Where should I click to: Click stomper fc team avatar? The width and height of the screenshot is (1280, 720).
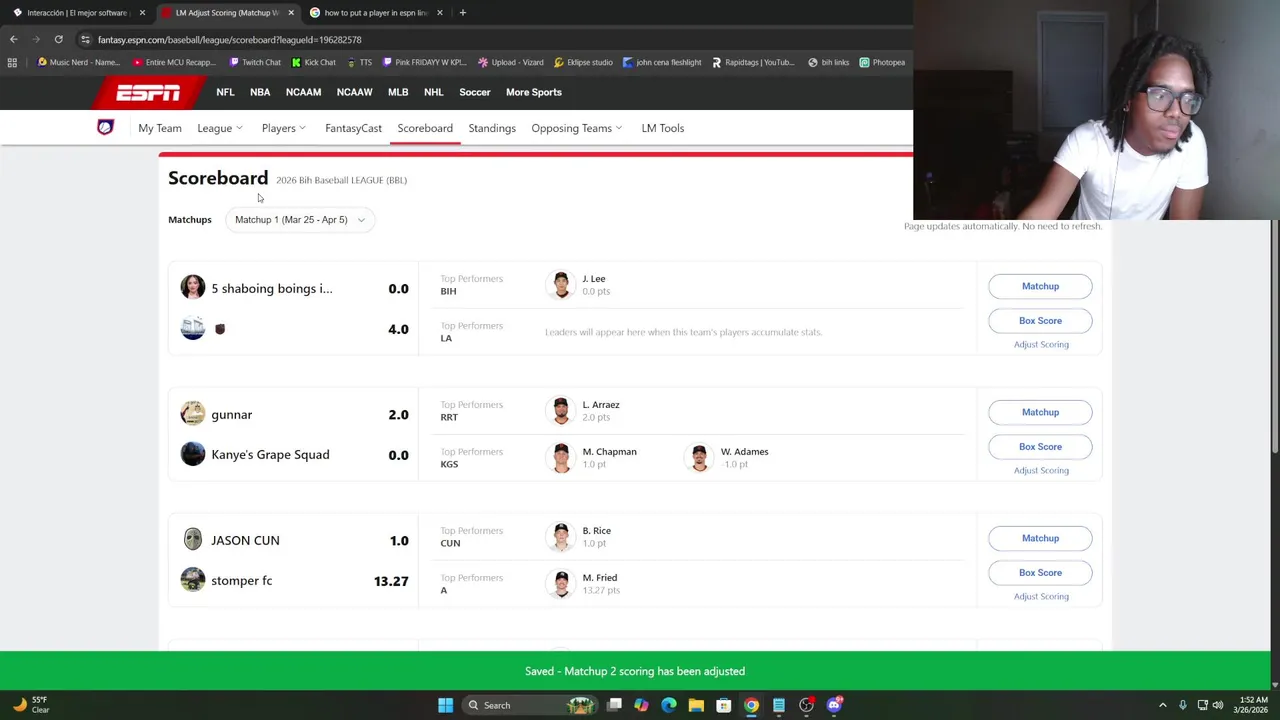[x=193, y=580]
